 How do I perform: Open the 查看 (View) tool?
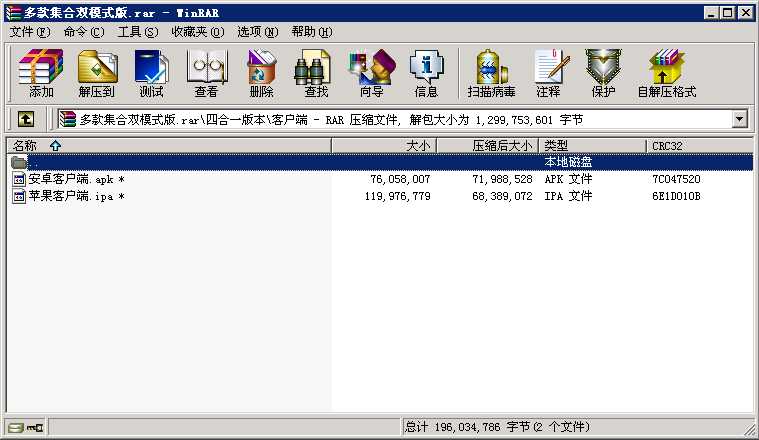[207, 73]
